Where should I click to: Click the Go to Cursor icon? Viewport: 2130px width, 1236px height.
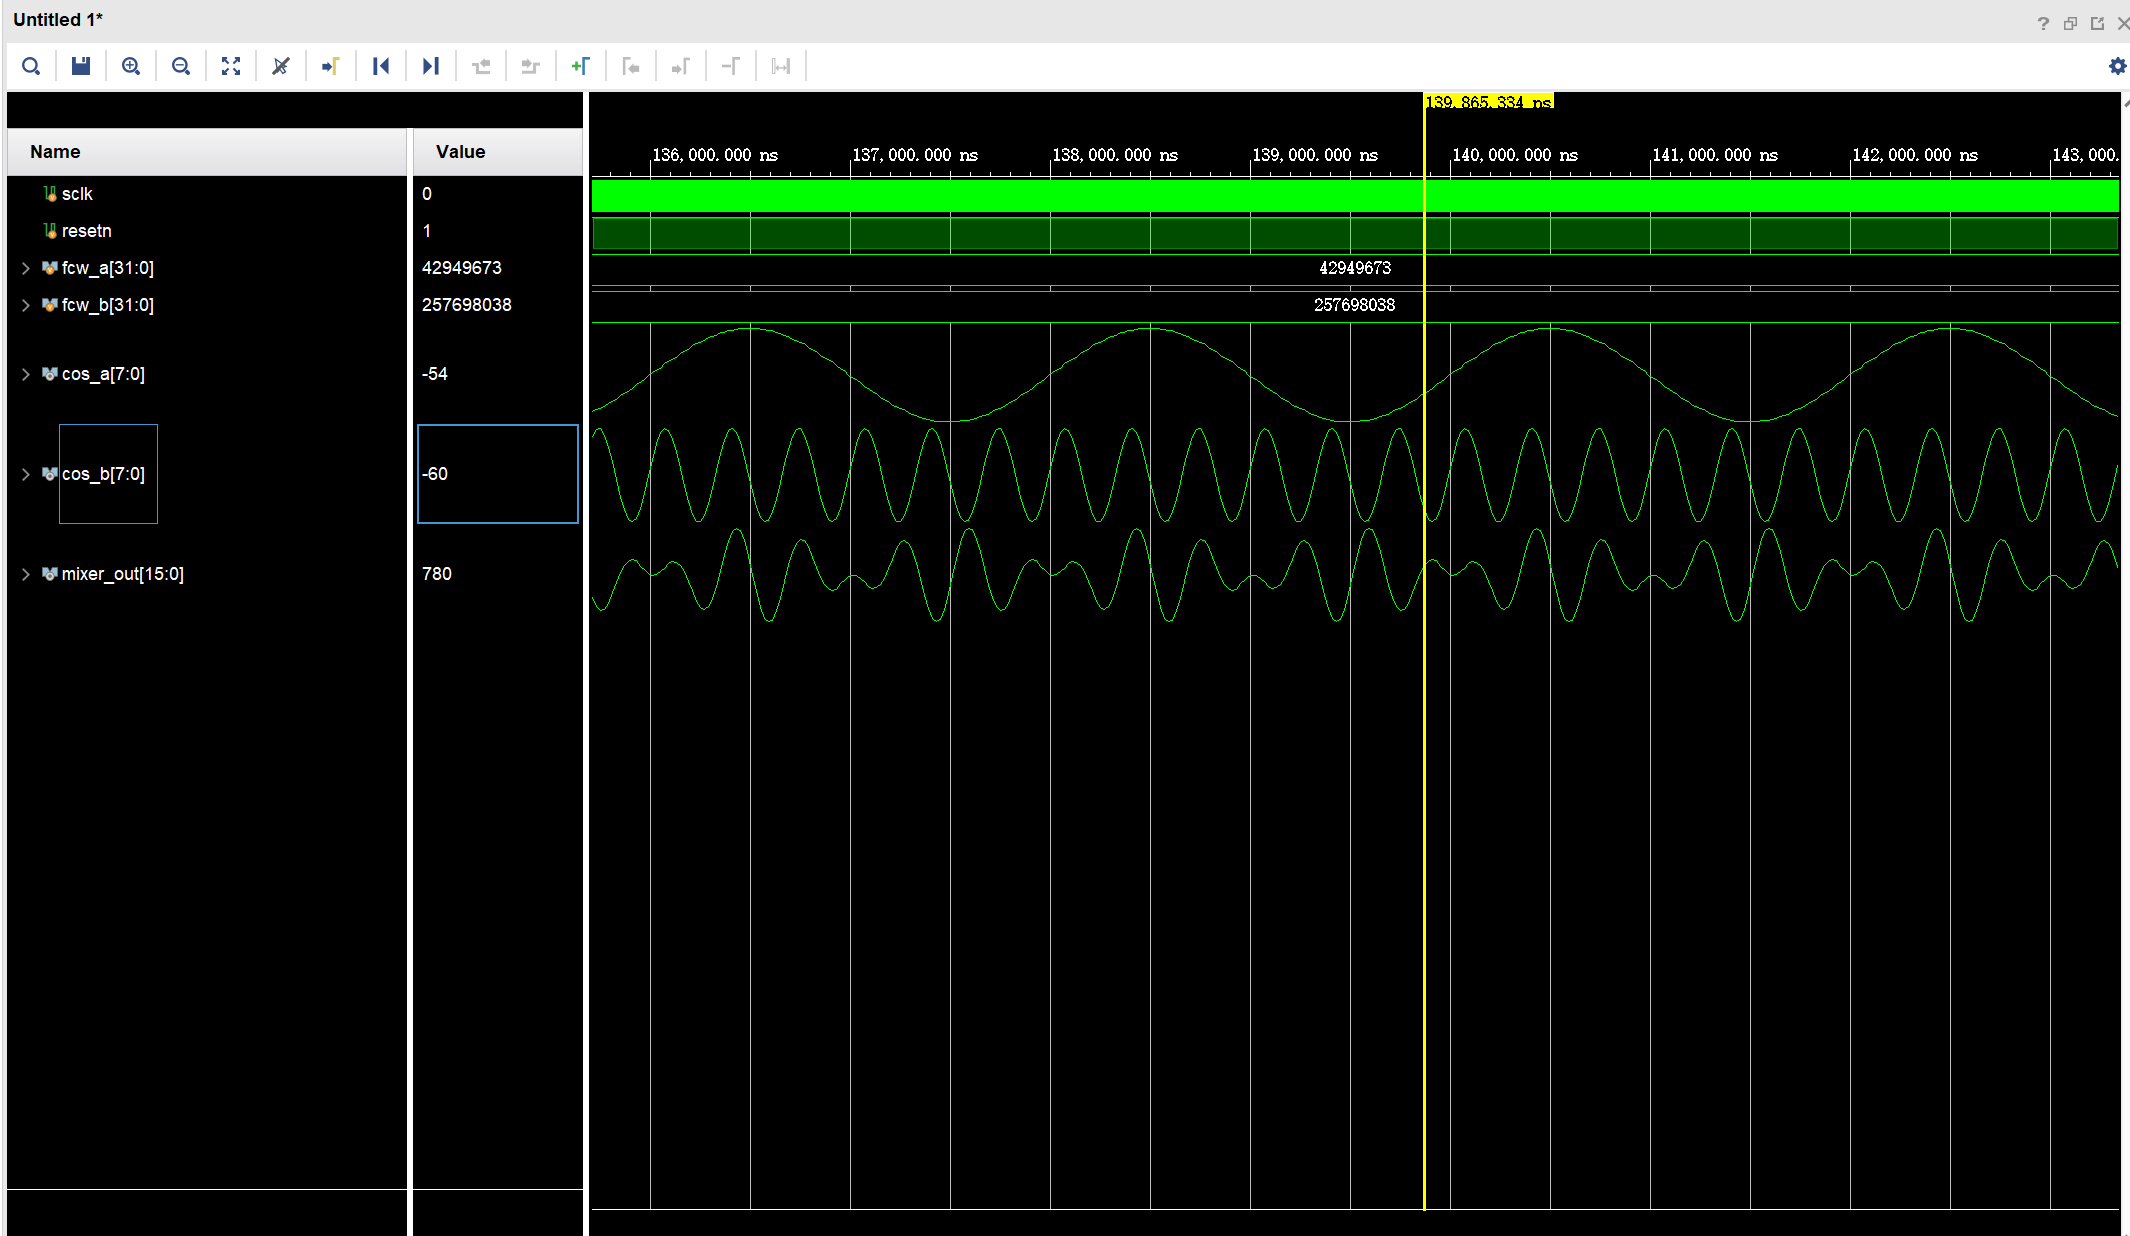[331, 66]
